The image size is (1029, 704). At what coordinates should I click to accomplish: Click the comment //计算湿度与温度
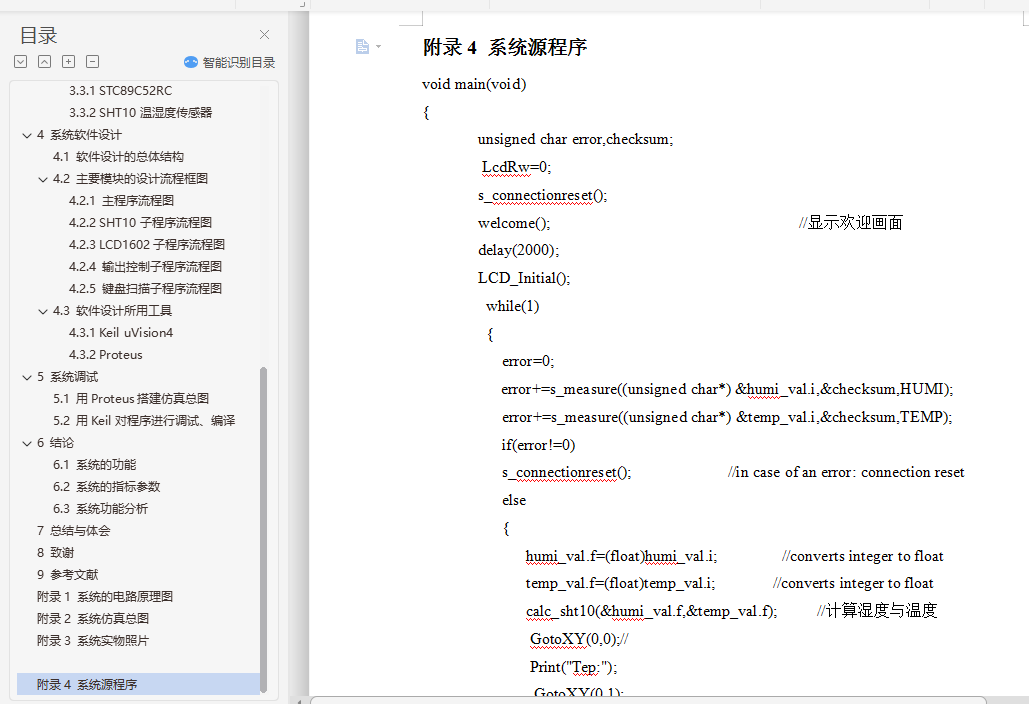click(x=877, y=611)
